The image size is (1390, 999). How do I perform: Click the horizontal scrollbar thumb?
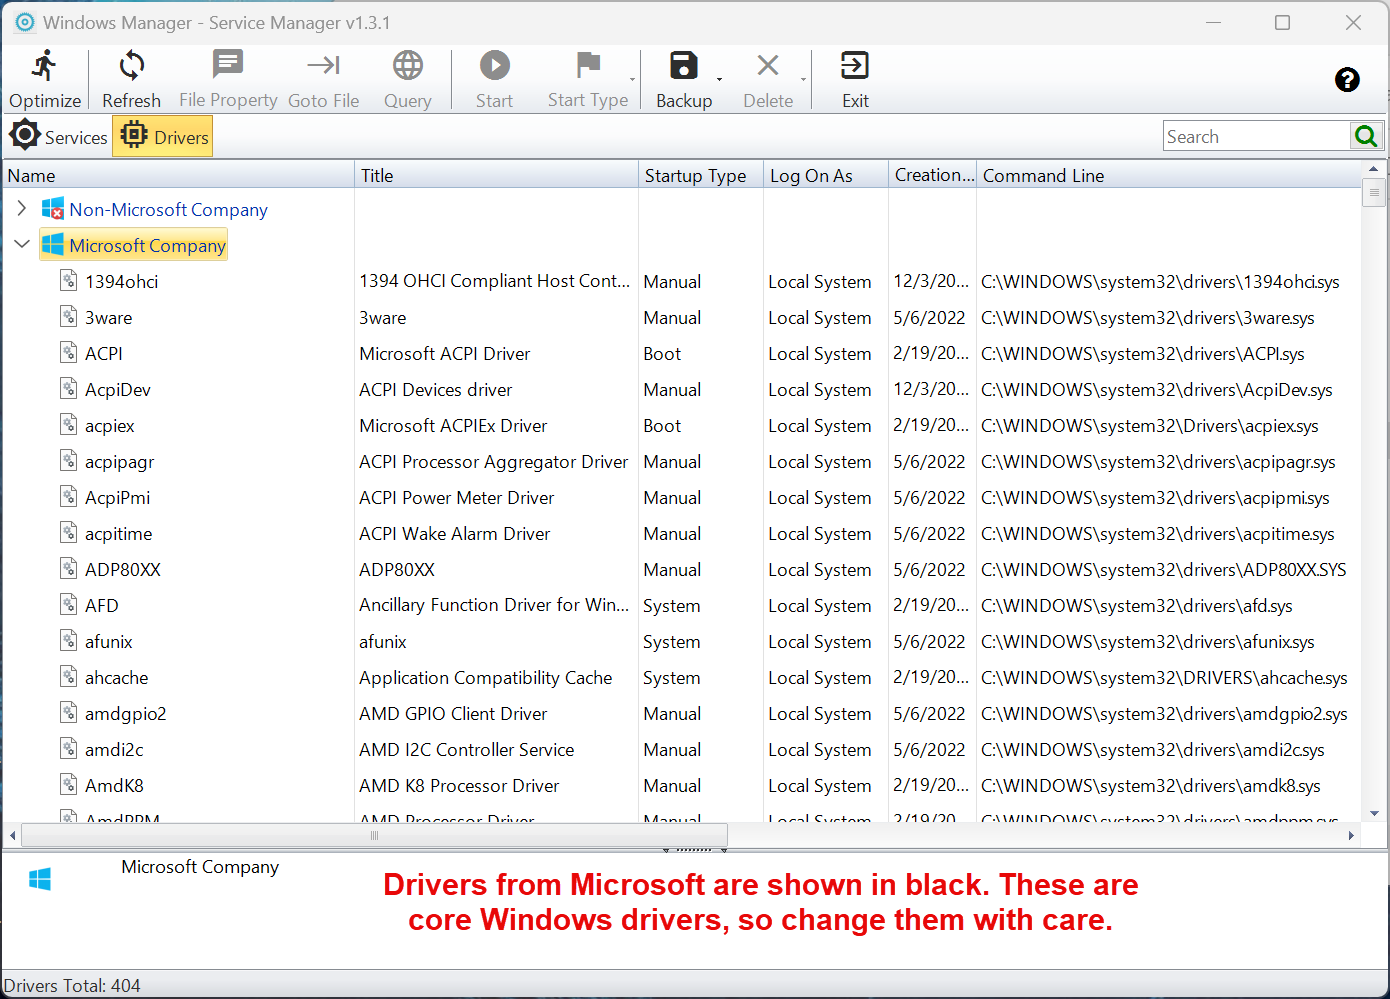[374, 834]
